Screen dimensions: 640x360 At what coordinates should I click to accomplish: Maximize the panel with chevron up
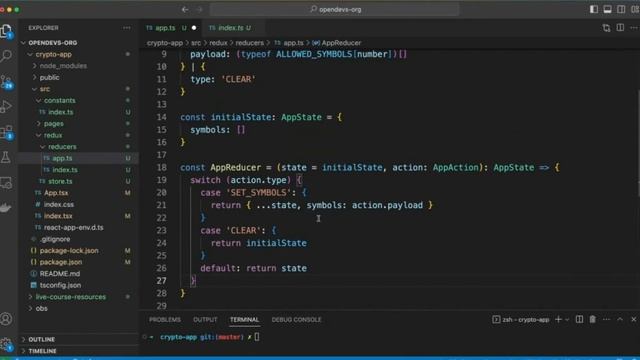620,320
